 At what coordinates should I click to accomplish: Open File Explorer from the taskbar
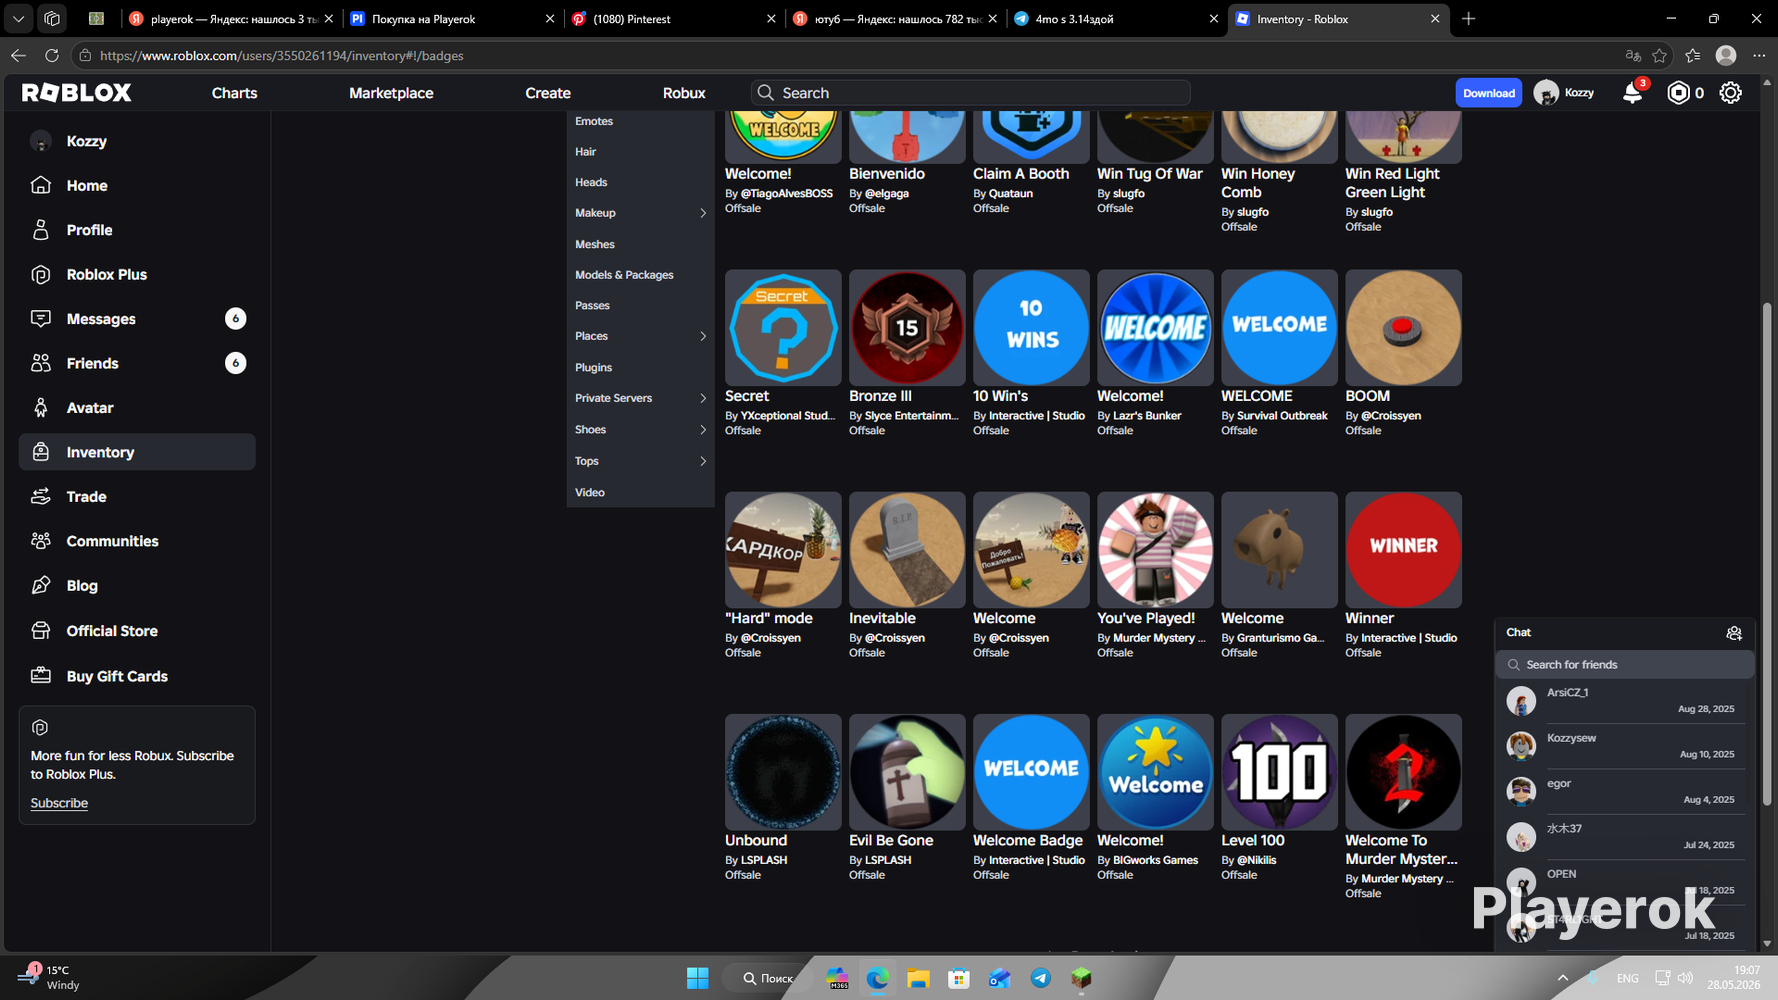point(918,978)
